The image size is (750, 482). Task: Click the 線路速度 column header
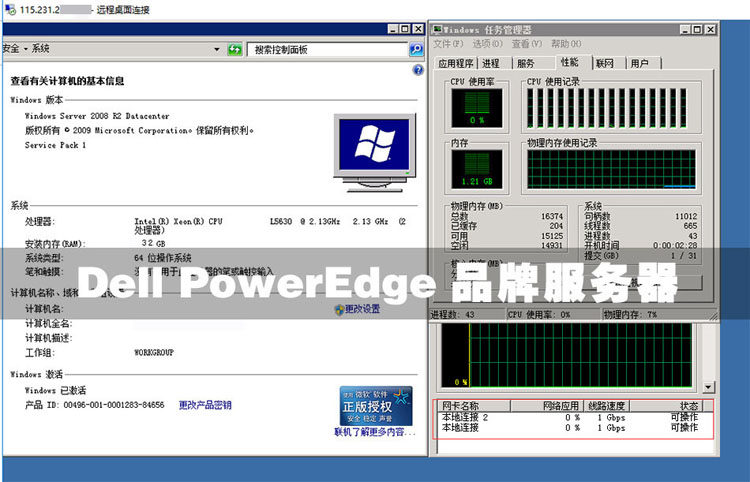[606, 406]
